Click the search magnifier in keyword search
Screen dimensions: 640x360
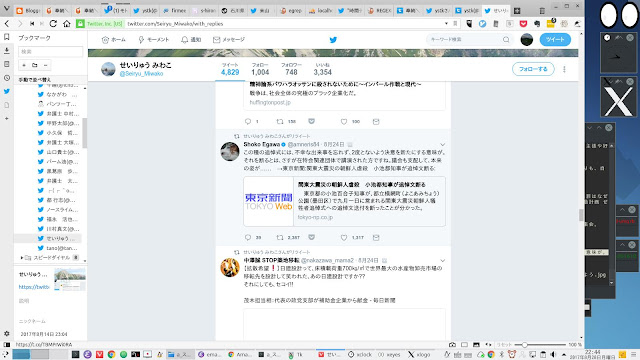506,40
